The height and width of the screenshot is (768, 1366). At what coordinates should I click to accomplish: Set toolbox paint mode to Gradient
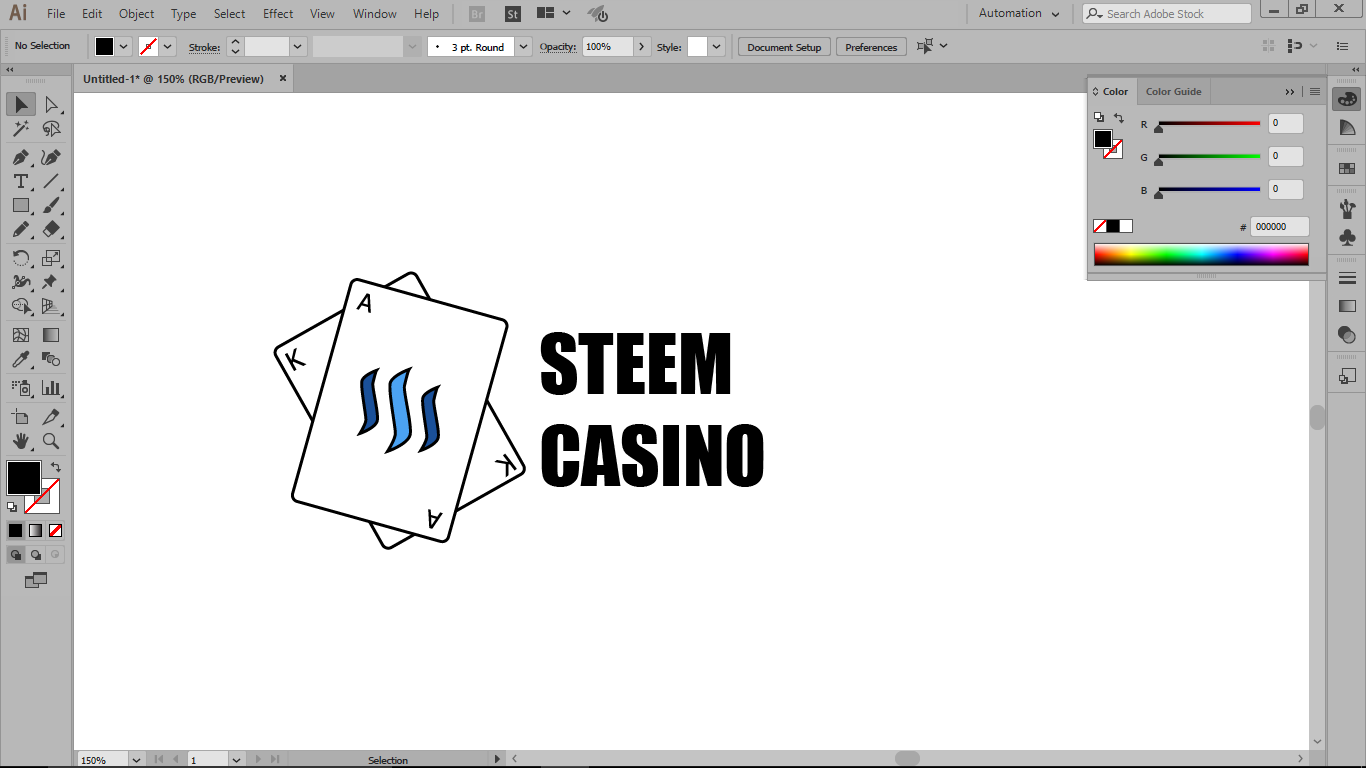[x=36, y=530]
